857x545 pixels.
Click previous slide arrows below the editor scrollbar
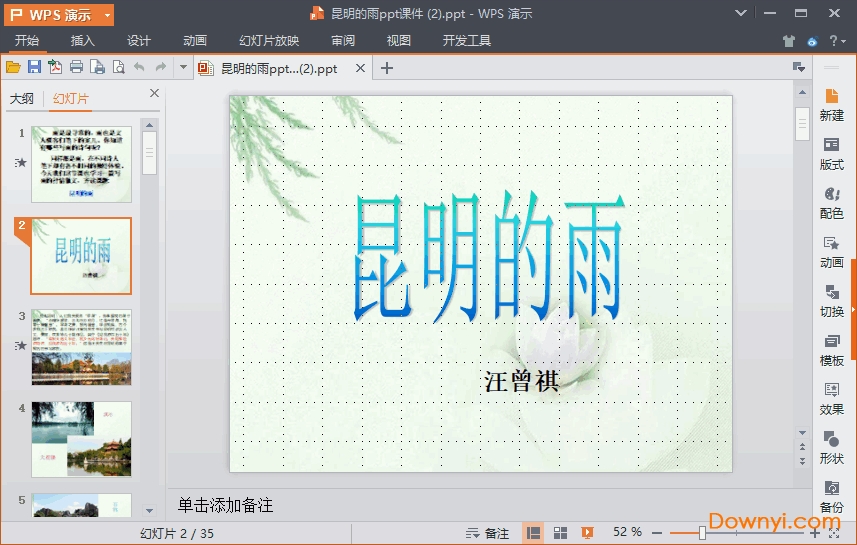point(802,447)
